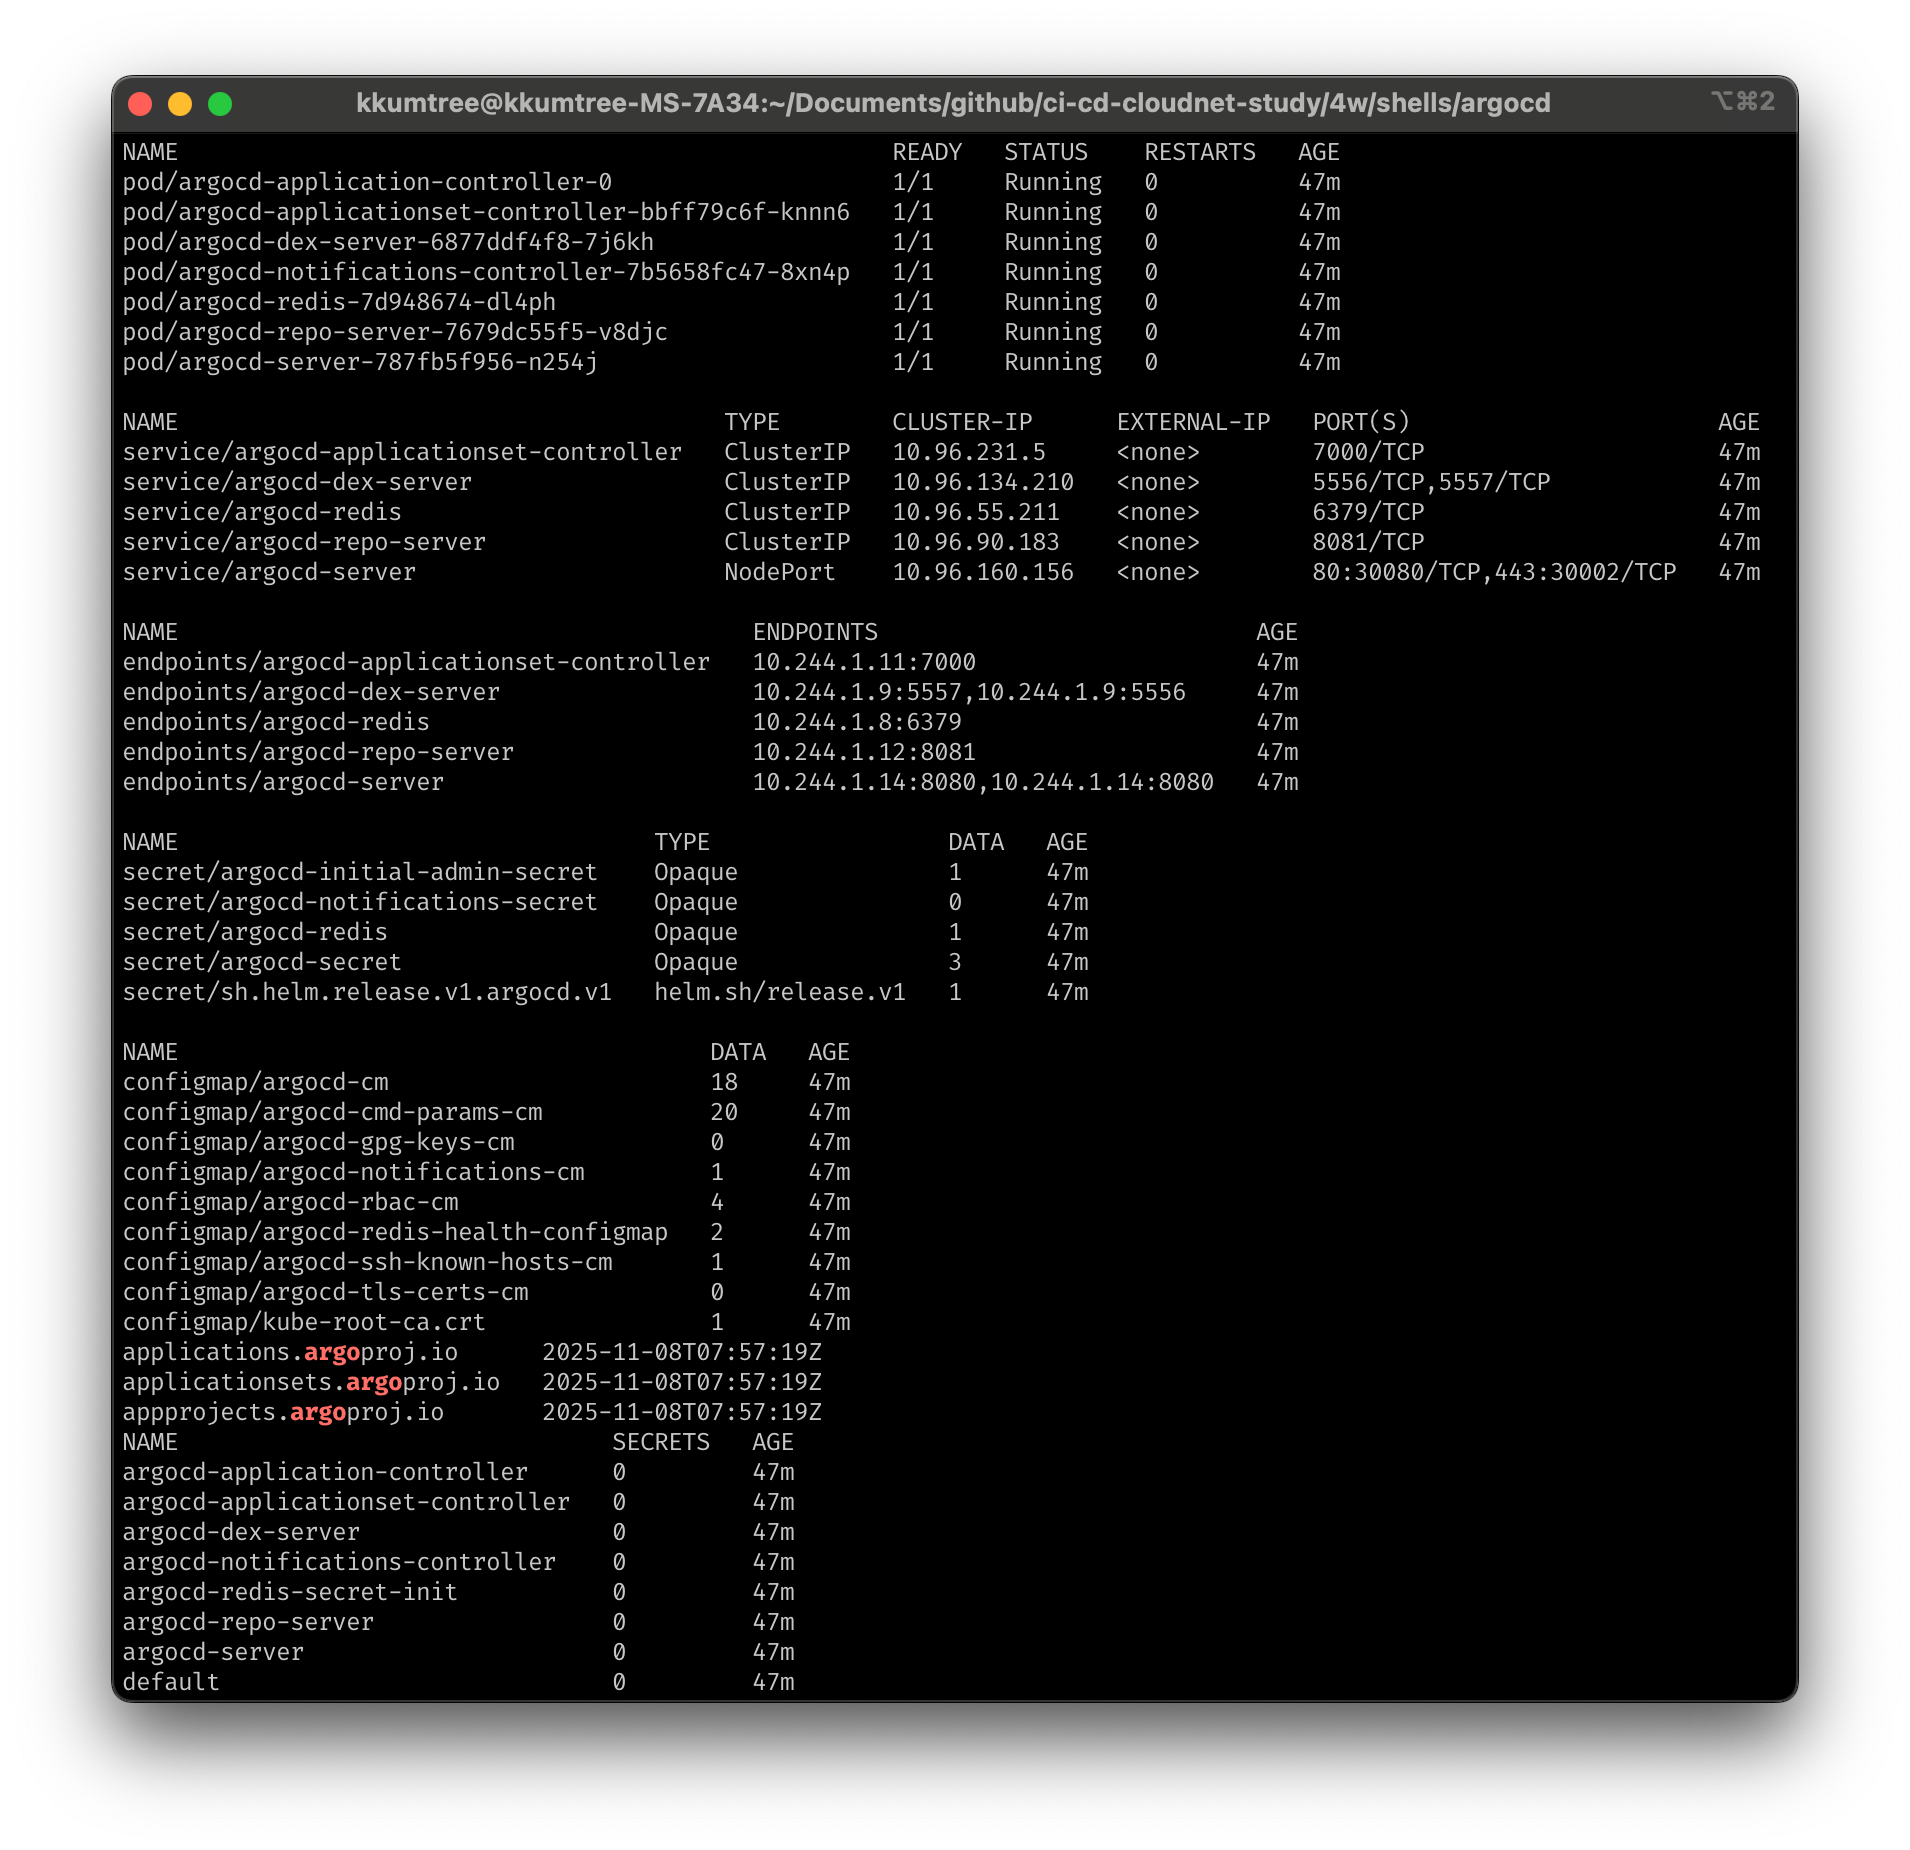Select pod/argocd-application-controller-0 text

(x=367, y=183)
